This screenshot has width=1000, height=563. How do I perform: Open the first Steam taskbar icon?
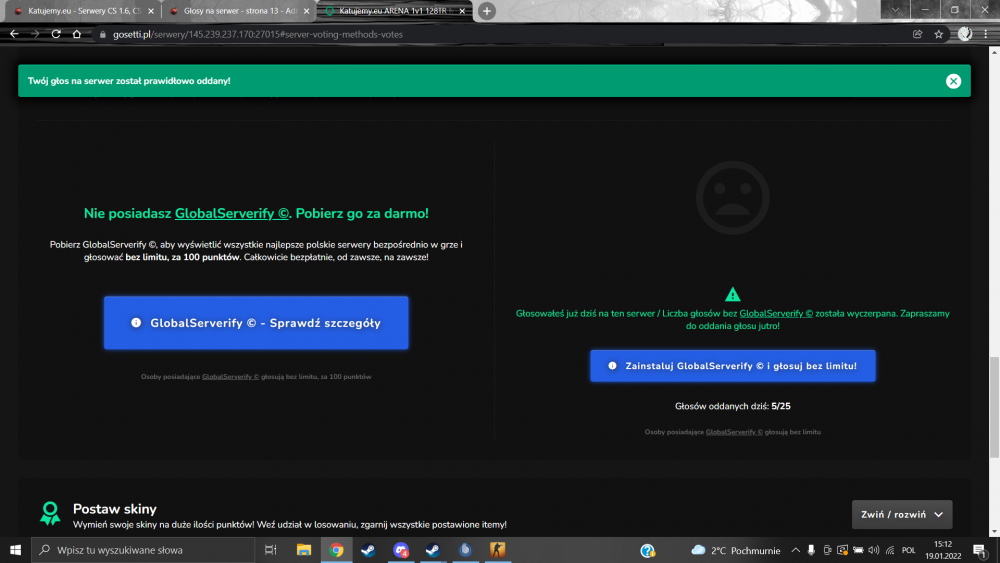tap(368, 550)
